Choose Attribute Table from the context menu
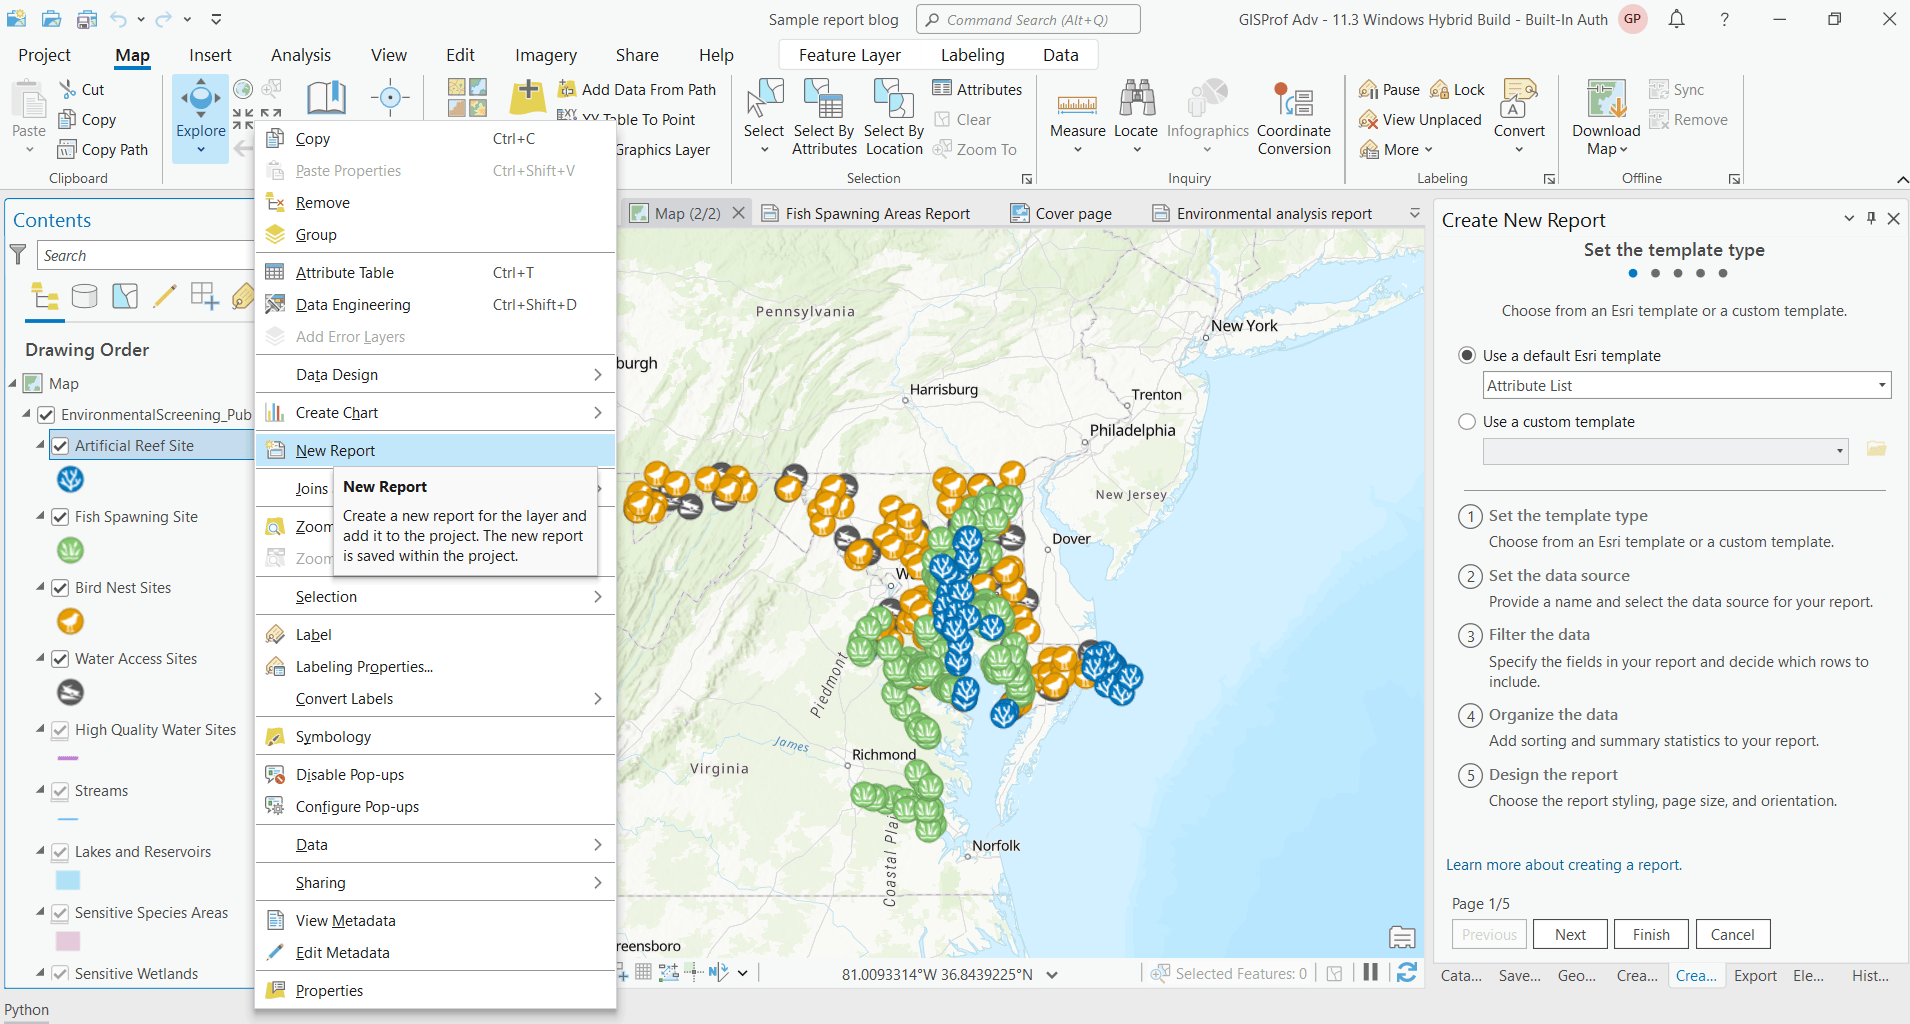 click(345, 271)
